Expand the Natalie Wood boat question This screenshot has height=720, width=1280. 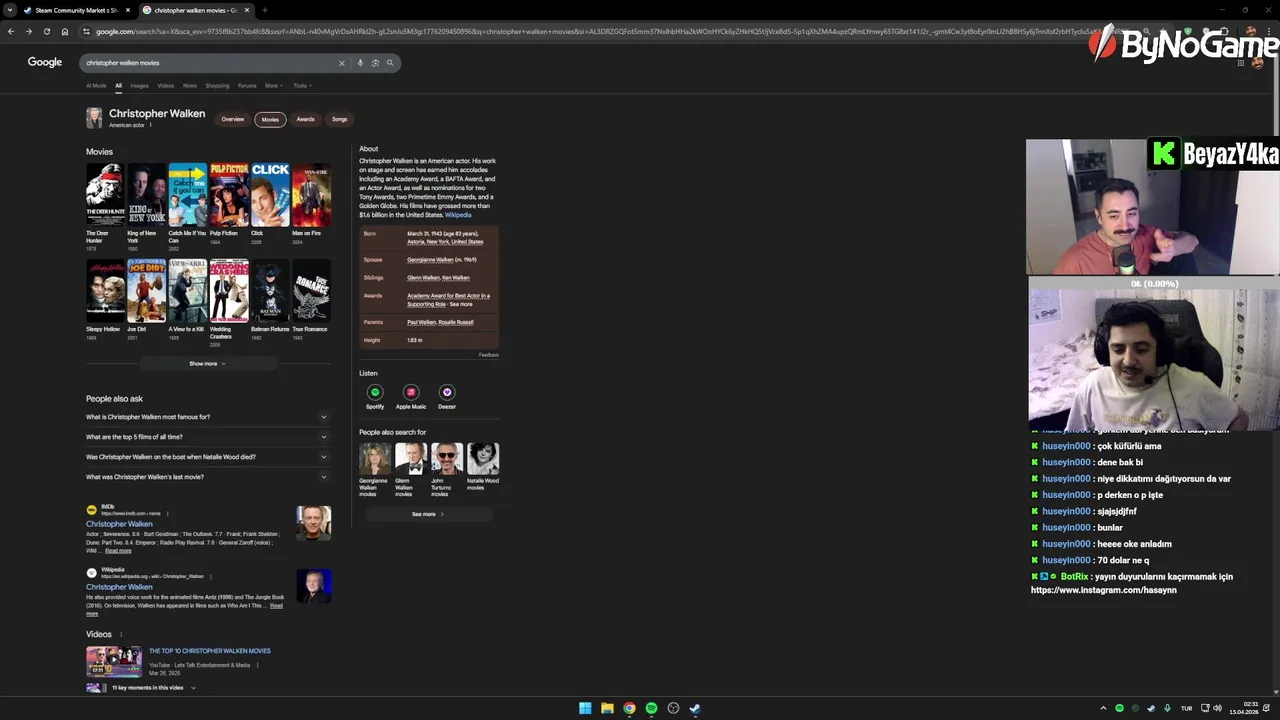(x=208, y=457)
